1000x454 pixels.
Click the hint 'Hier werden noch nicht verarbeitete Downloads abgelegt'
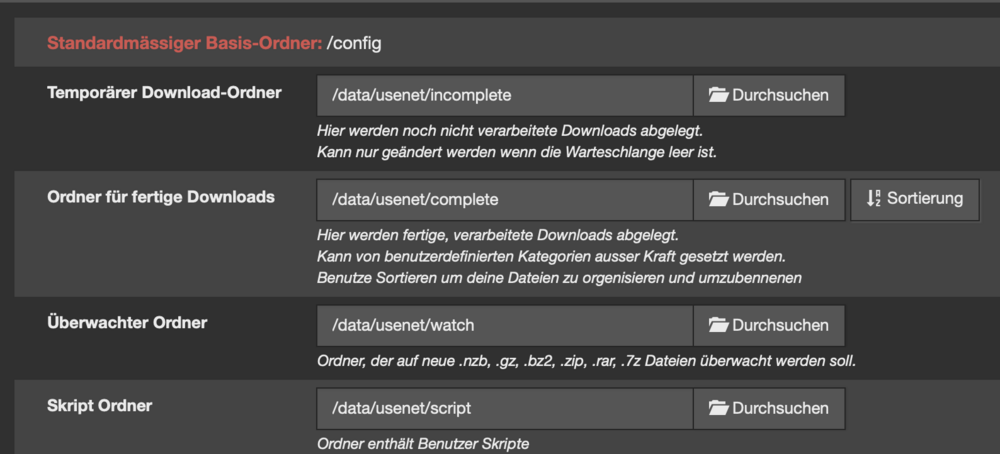510,131
